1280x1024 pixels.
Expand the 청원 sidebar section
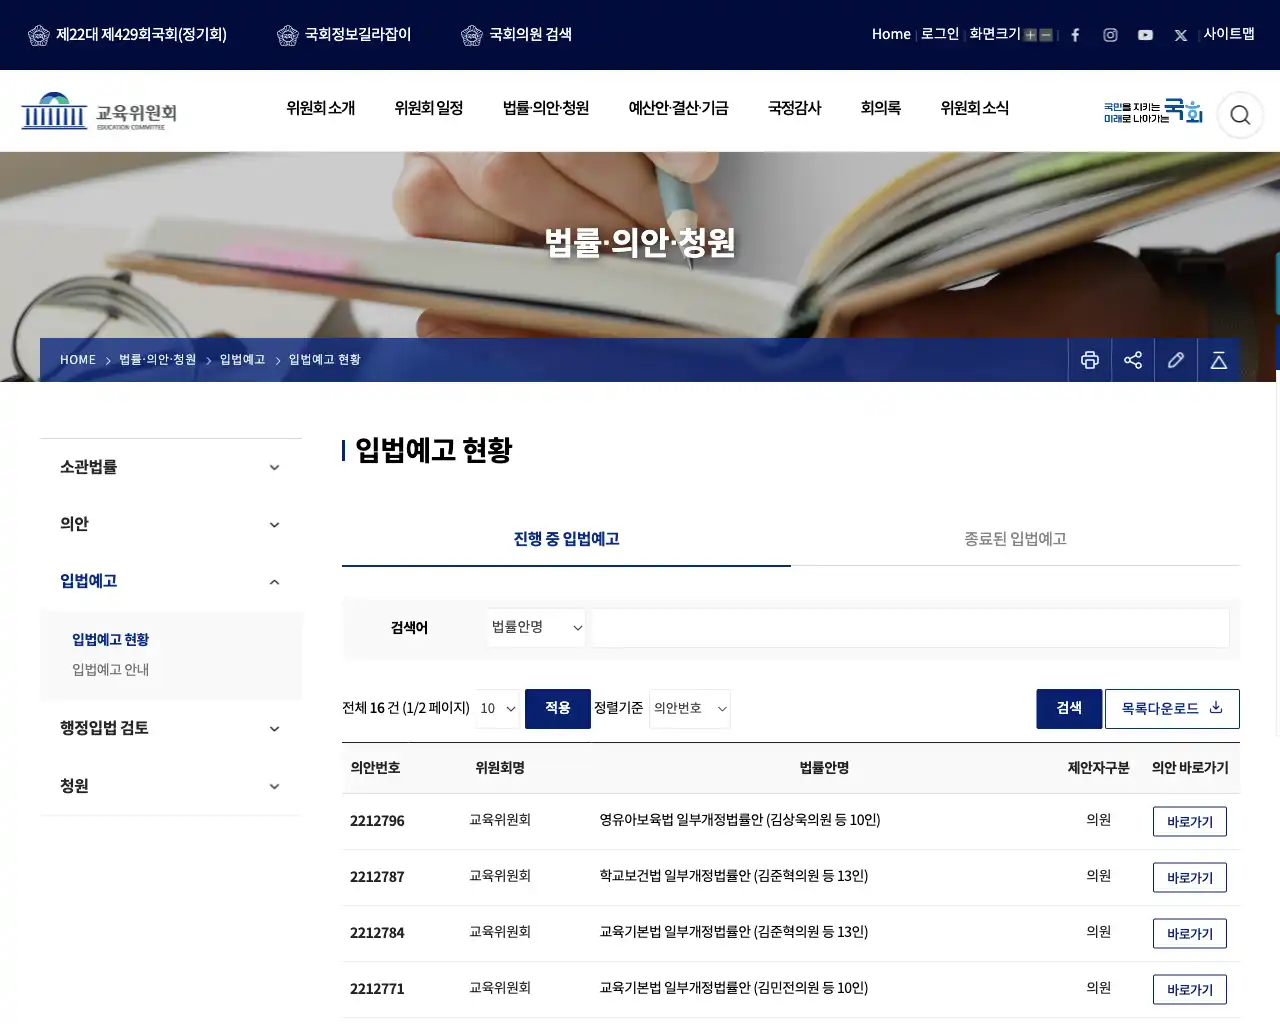(x=171, y=786)
